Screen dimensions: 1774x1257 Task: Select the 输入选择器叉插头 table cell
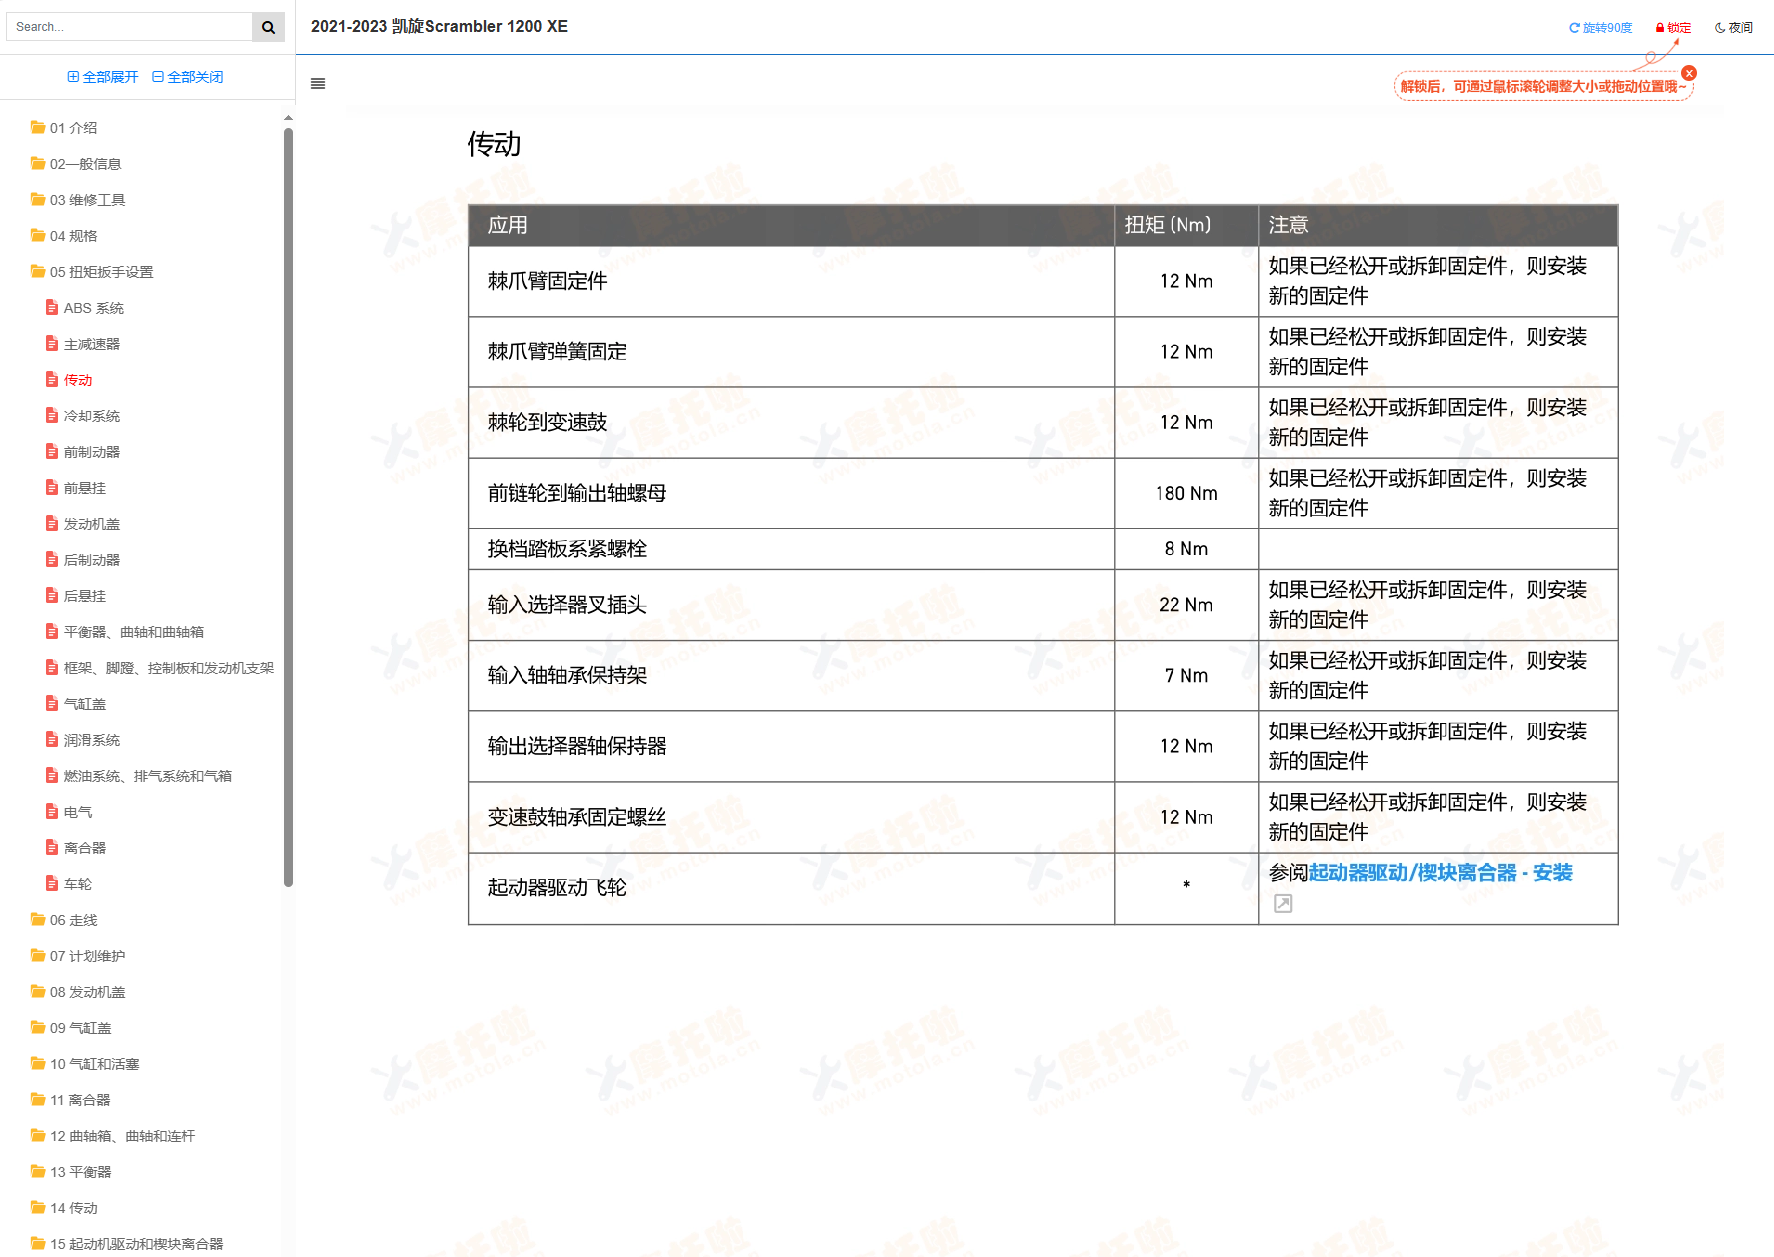(791, 605)
